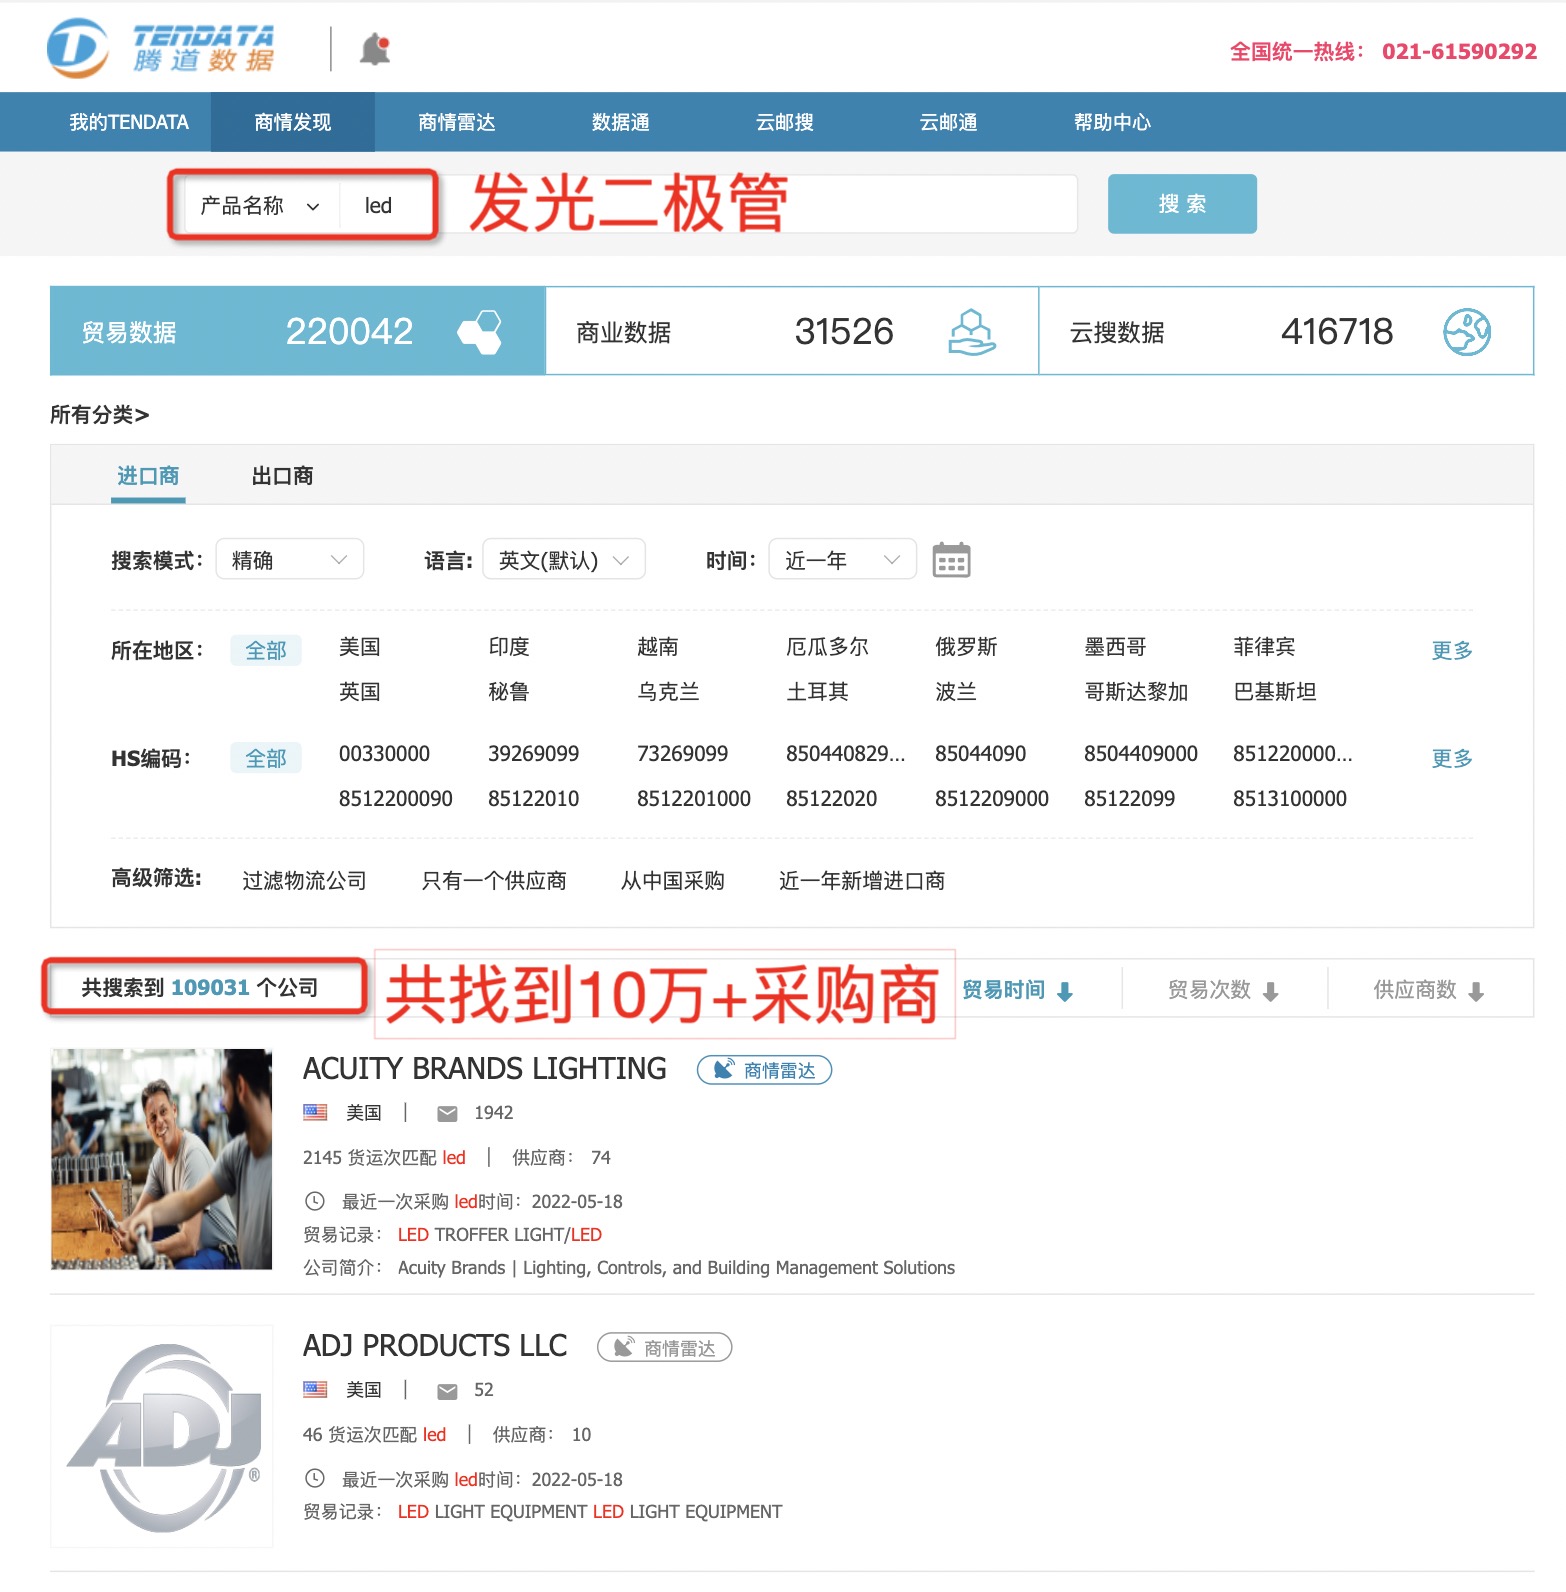Open ACUITY BRANDS LIGHTING company page

pos(485,1069)
